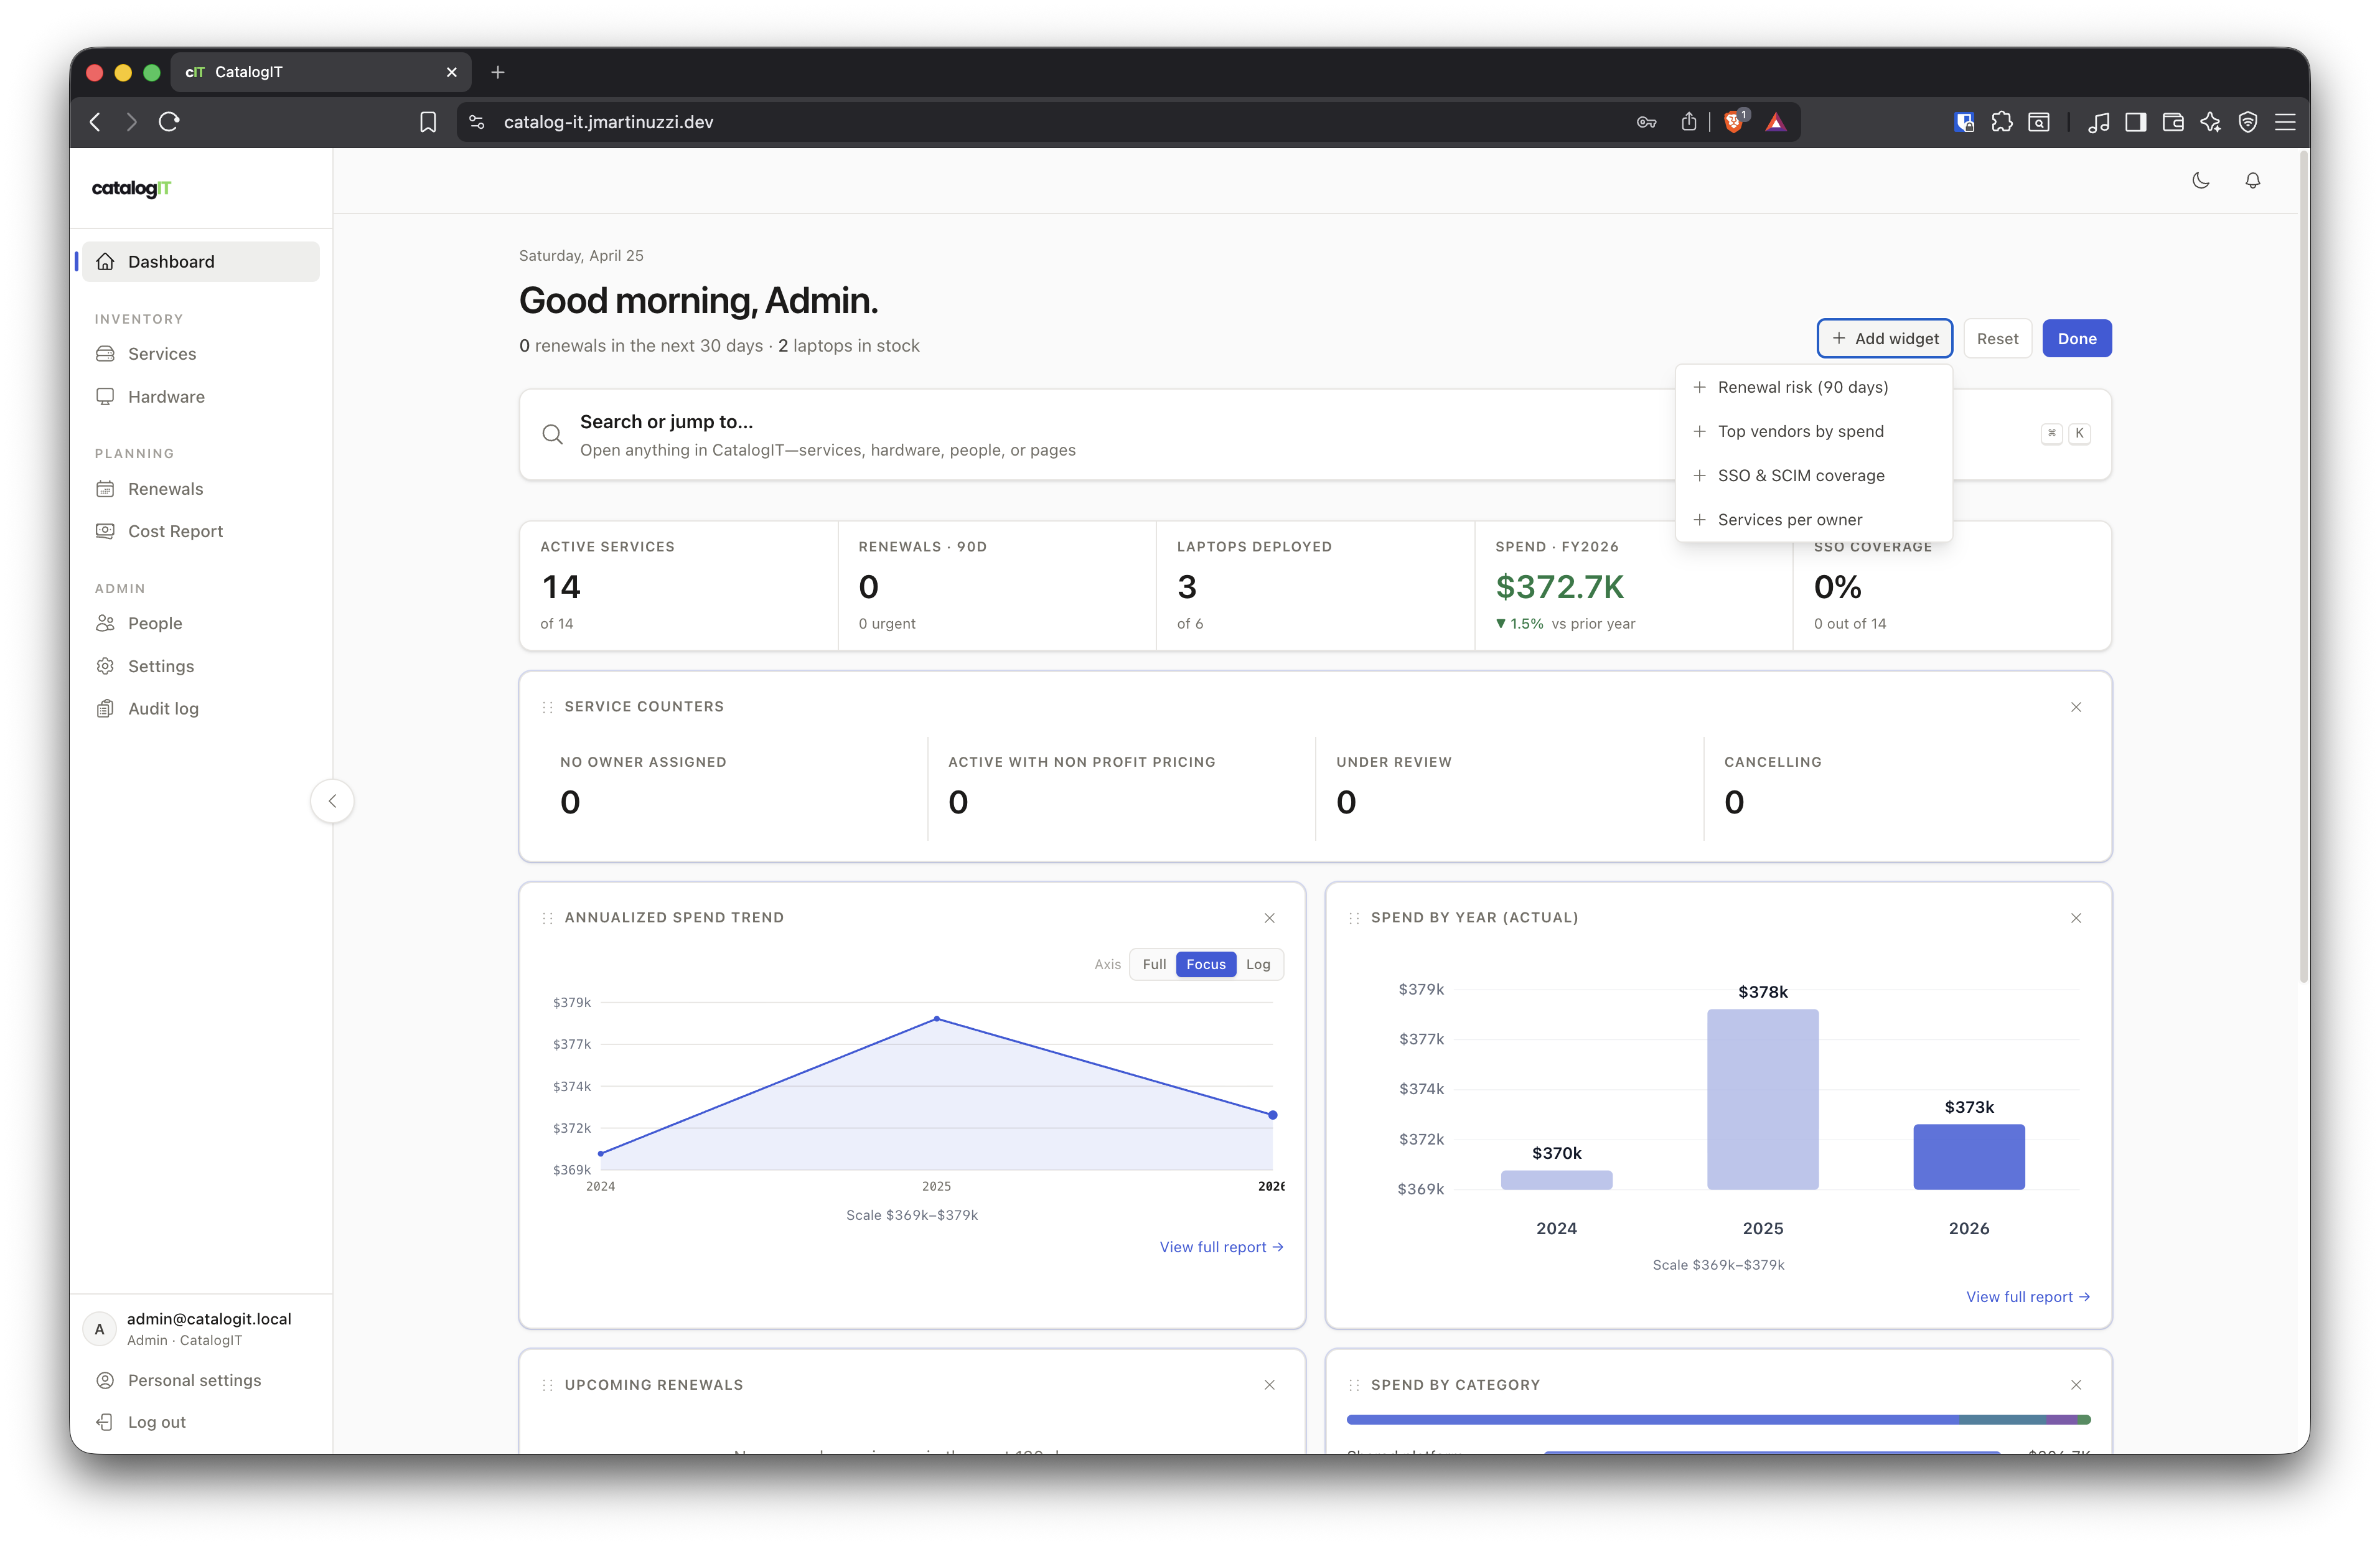Click the catalogIT logo
The width and height of the screenshot is (2380, 1546).
(131, 188)
